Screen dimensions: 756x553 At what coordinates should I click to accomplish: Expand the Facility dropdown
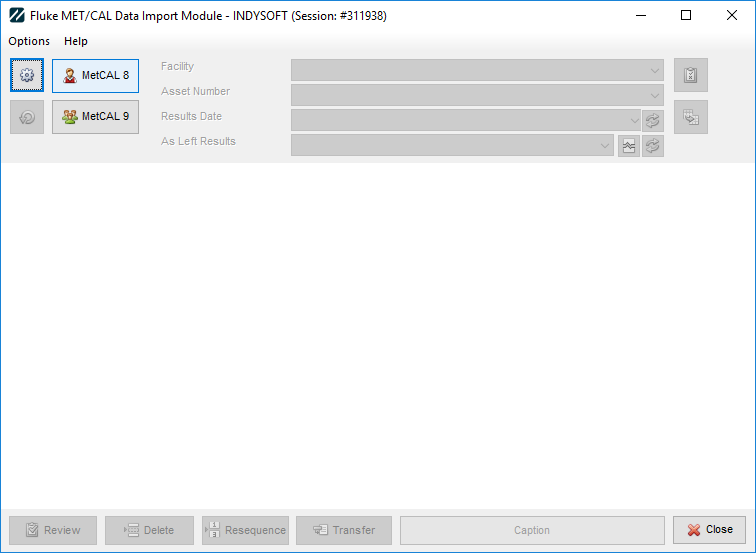click(654, 70)
